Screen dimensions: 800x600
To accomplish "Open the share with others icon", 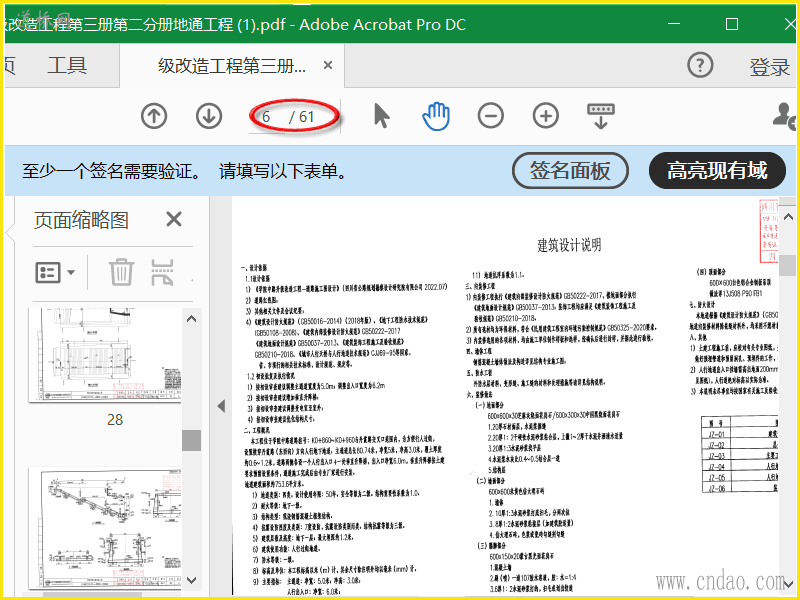I will pyautogui.click(x=785, y=116).
